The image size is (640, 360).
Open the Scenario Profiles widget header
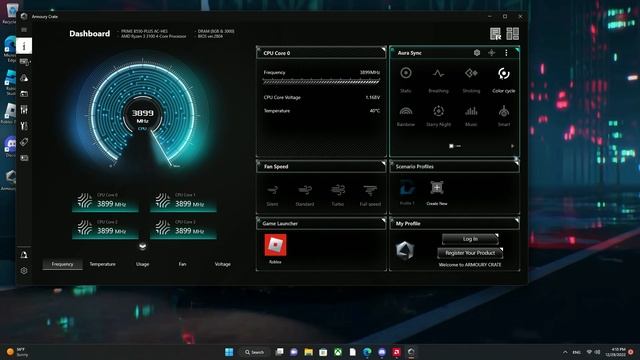pos(454,167)
